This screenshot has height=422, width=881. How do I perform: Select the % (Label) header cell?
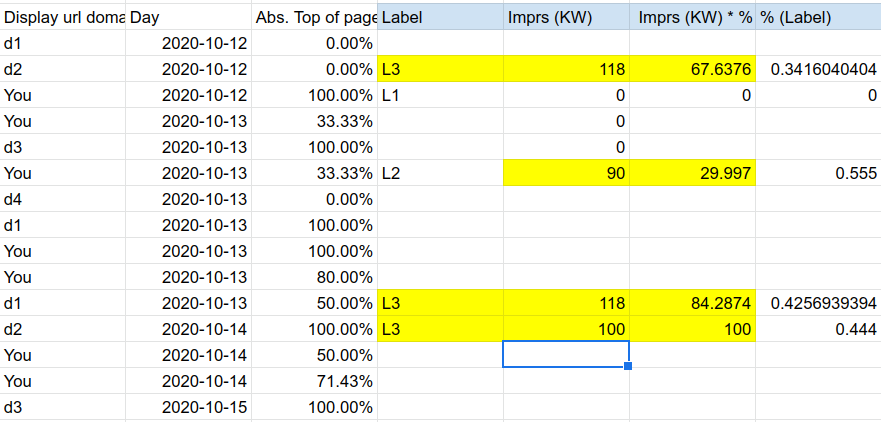818,17
